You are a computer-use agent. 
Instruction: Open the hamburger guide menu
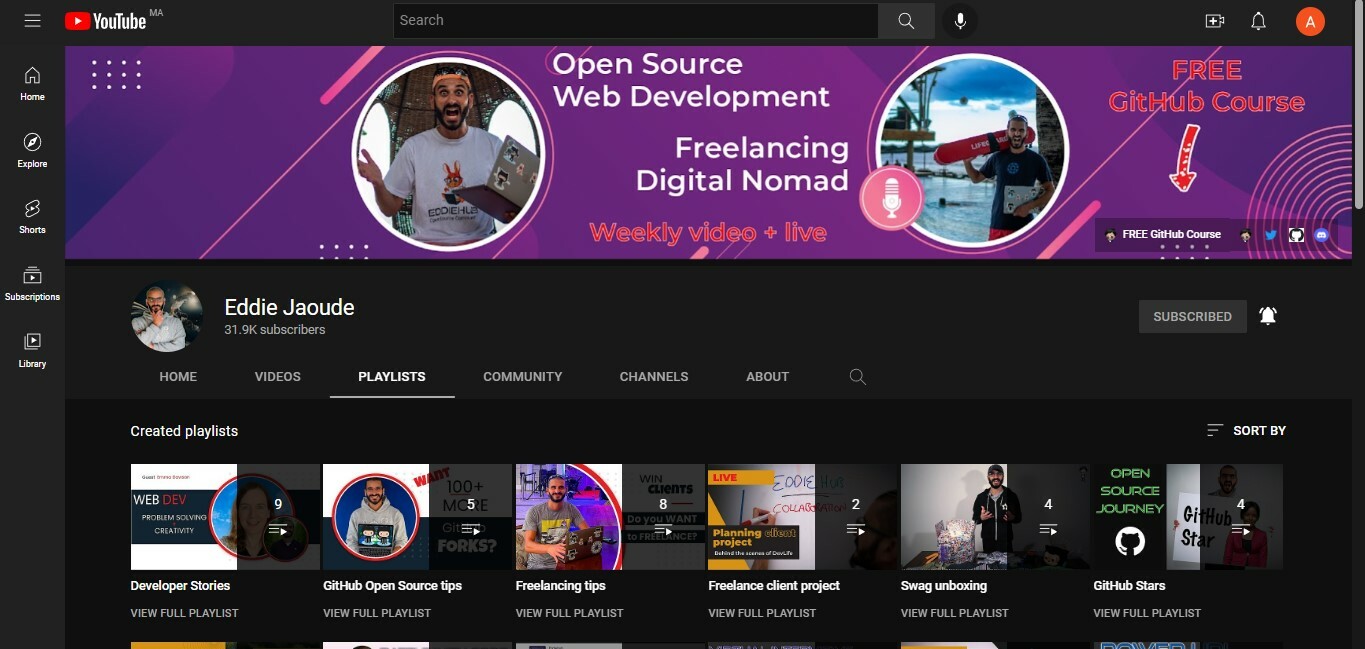point(32,21)
